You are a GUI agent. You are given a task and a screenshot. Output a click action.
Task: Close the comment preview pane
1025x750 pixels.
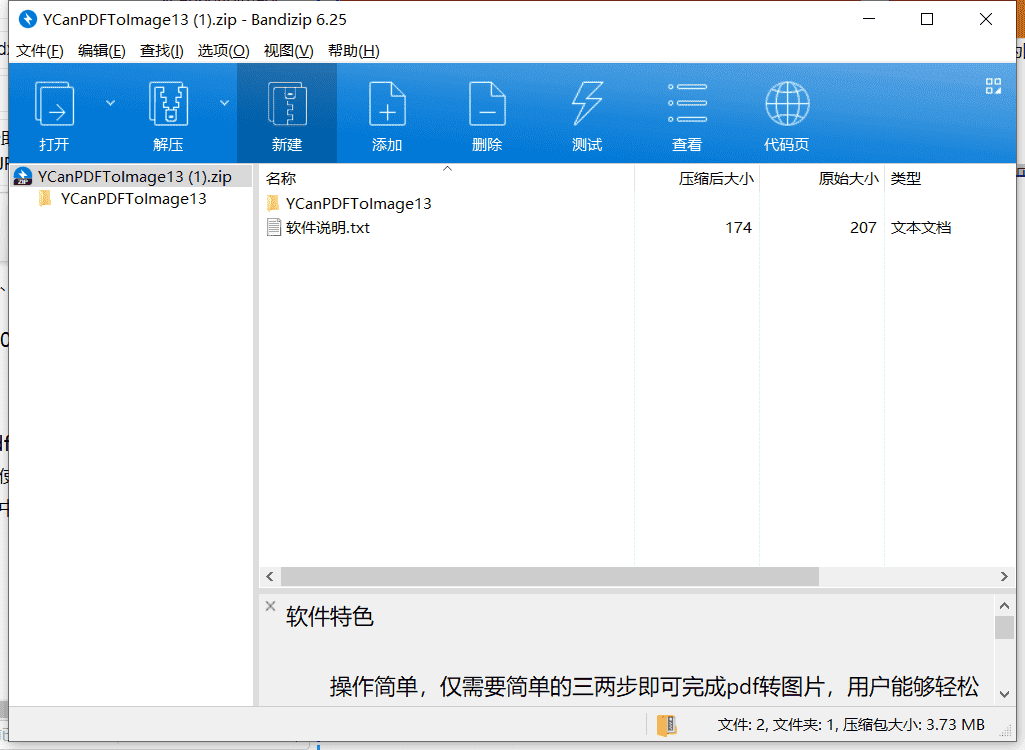271,606
